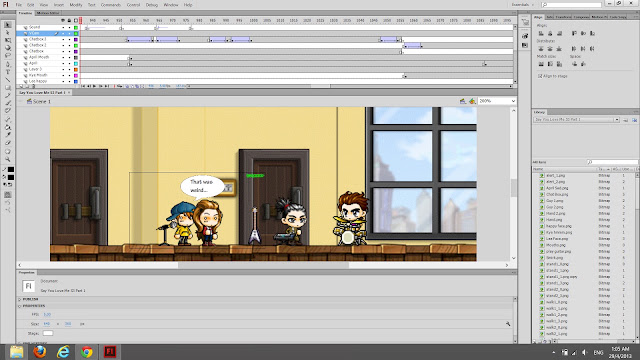Image resolution: width=640 pixels, height=360 pixels.
Task: Click the align left edge icon
Action: tap(541, 33)
